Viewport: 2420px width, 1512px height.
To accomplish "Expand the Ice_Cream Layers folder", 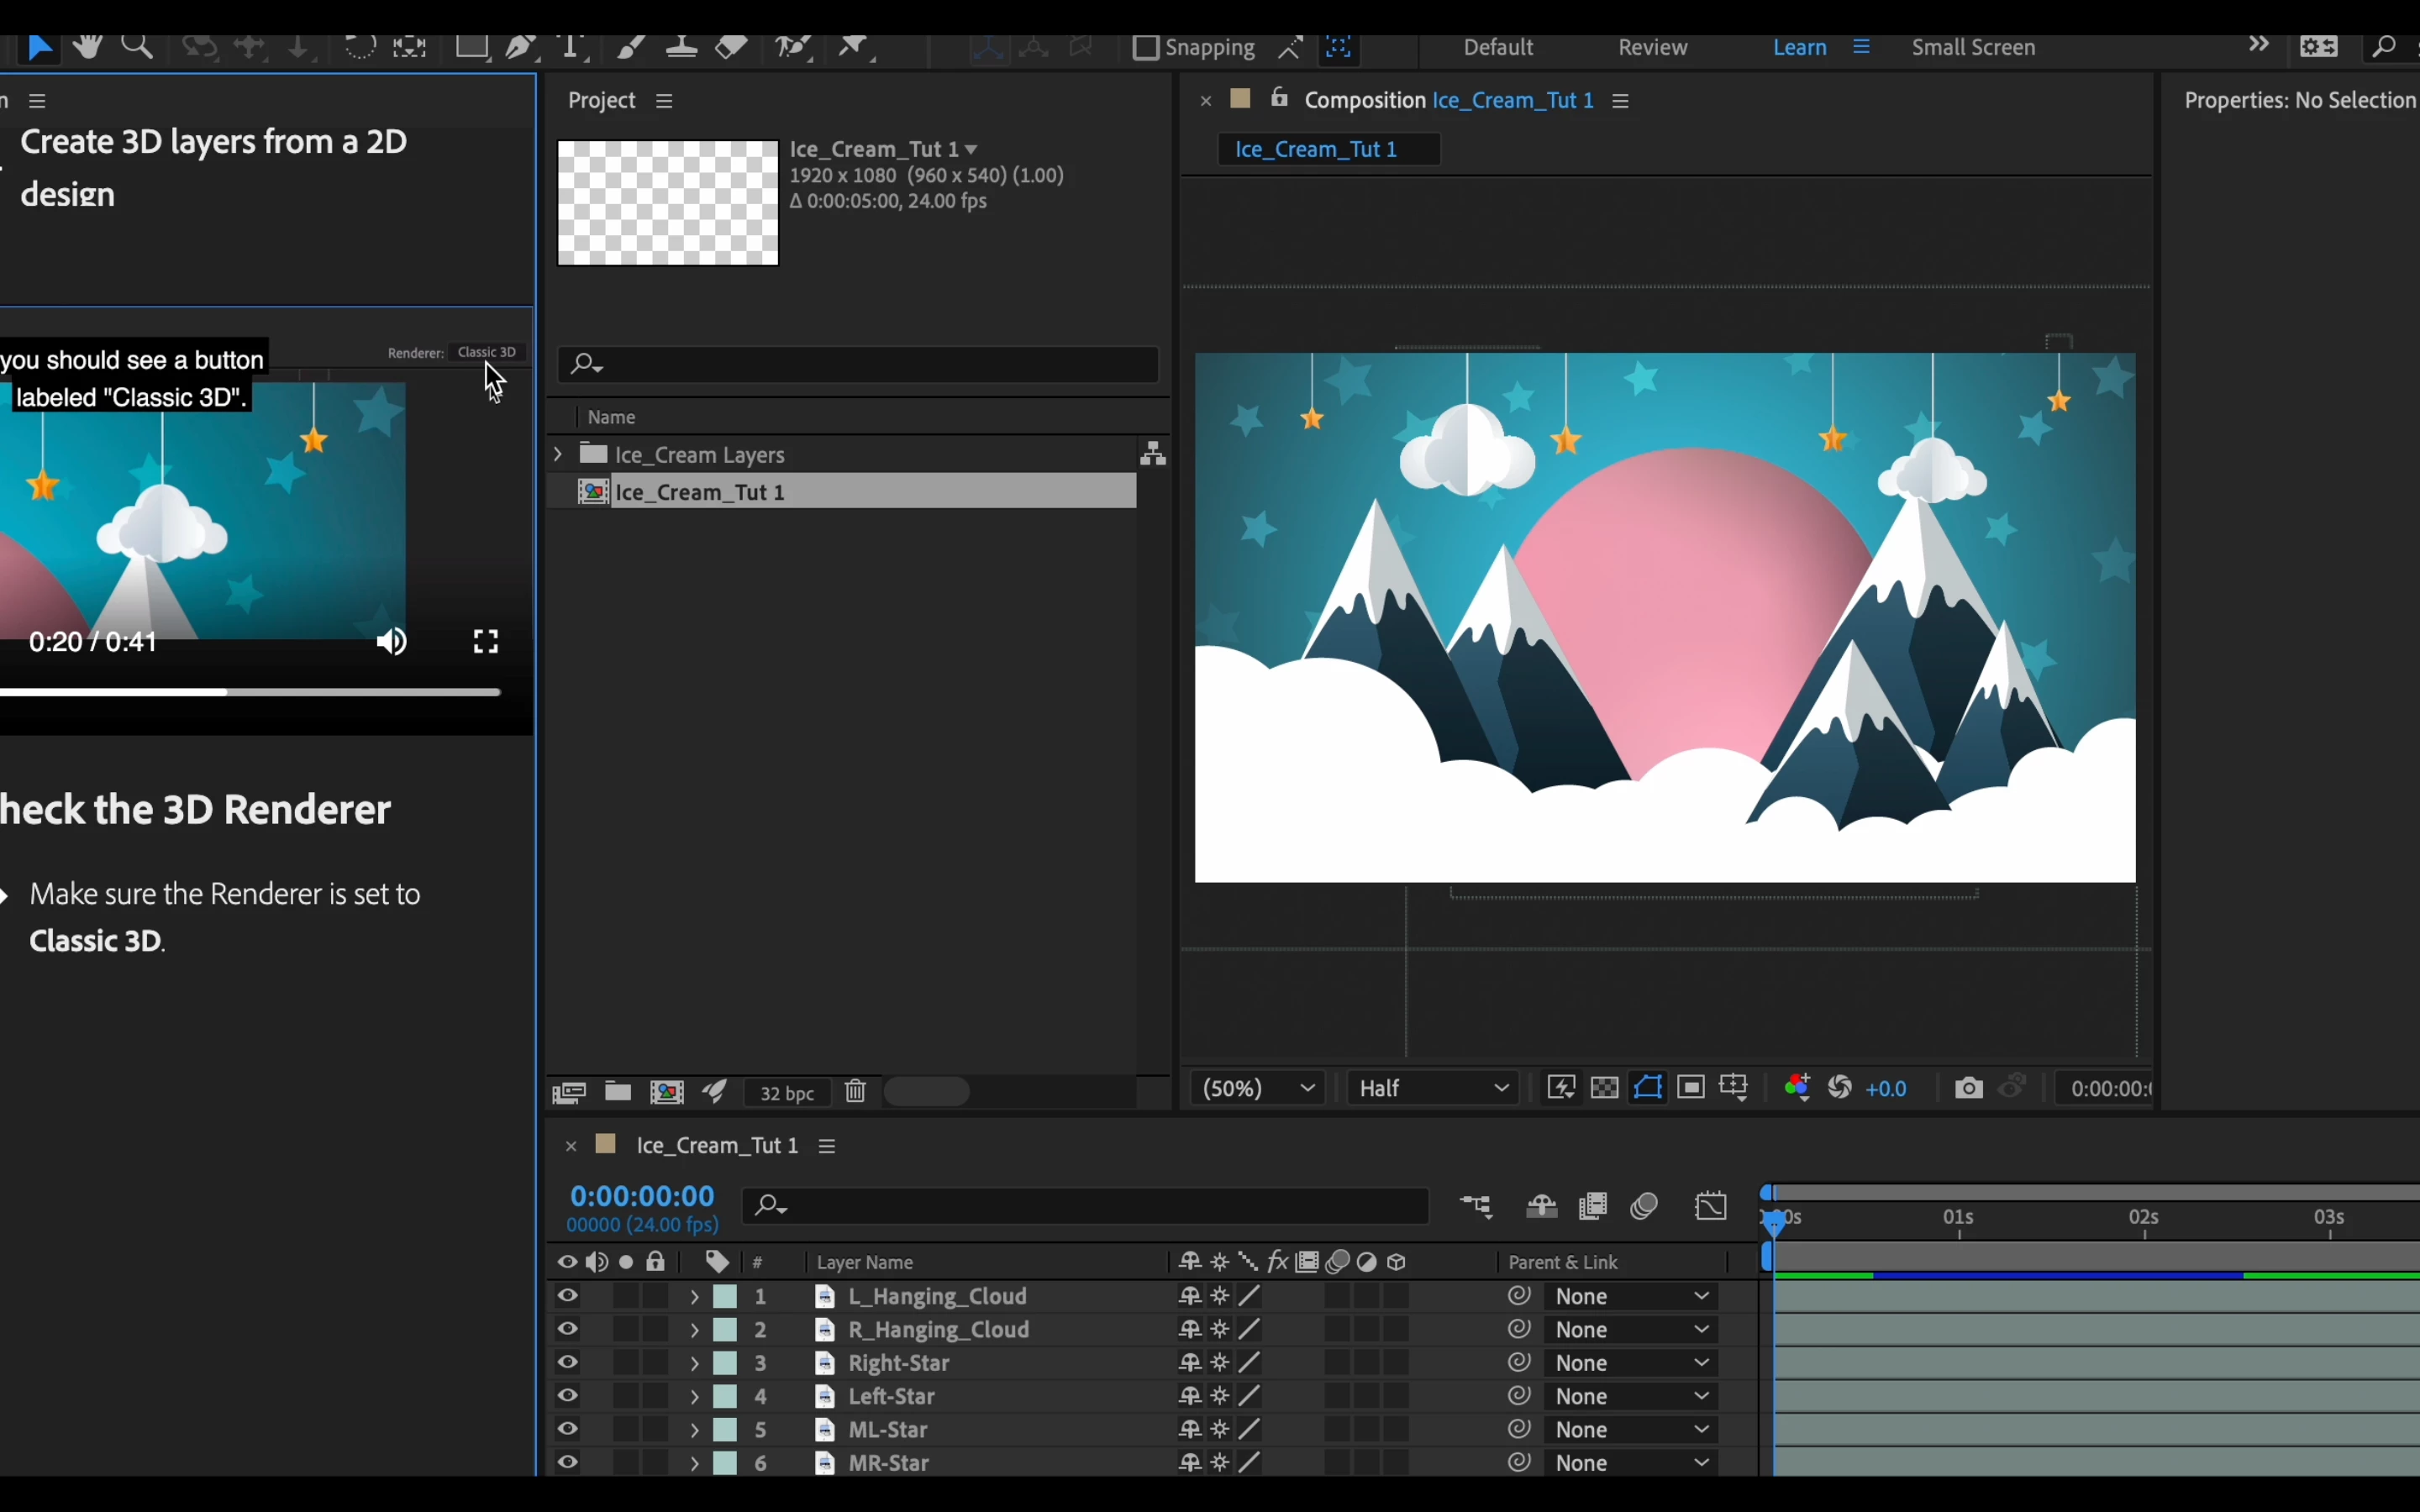I will [558, 454].
